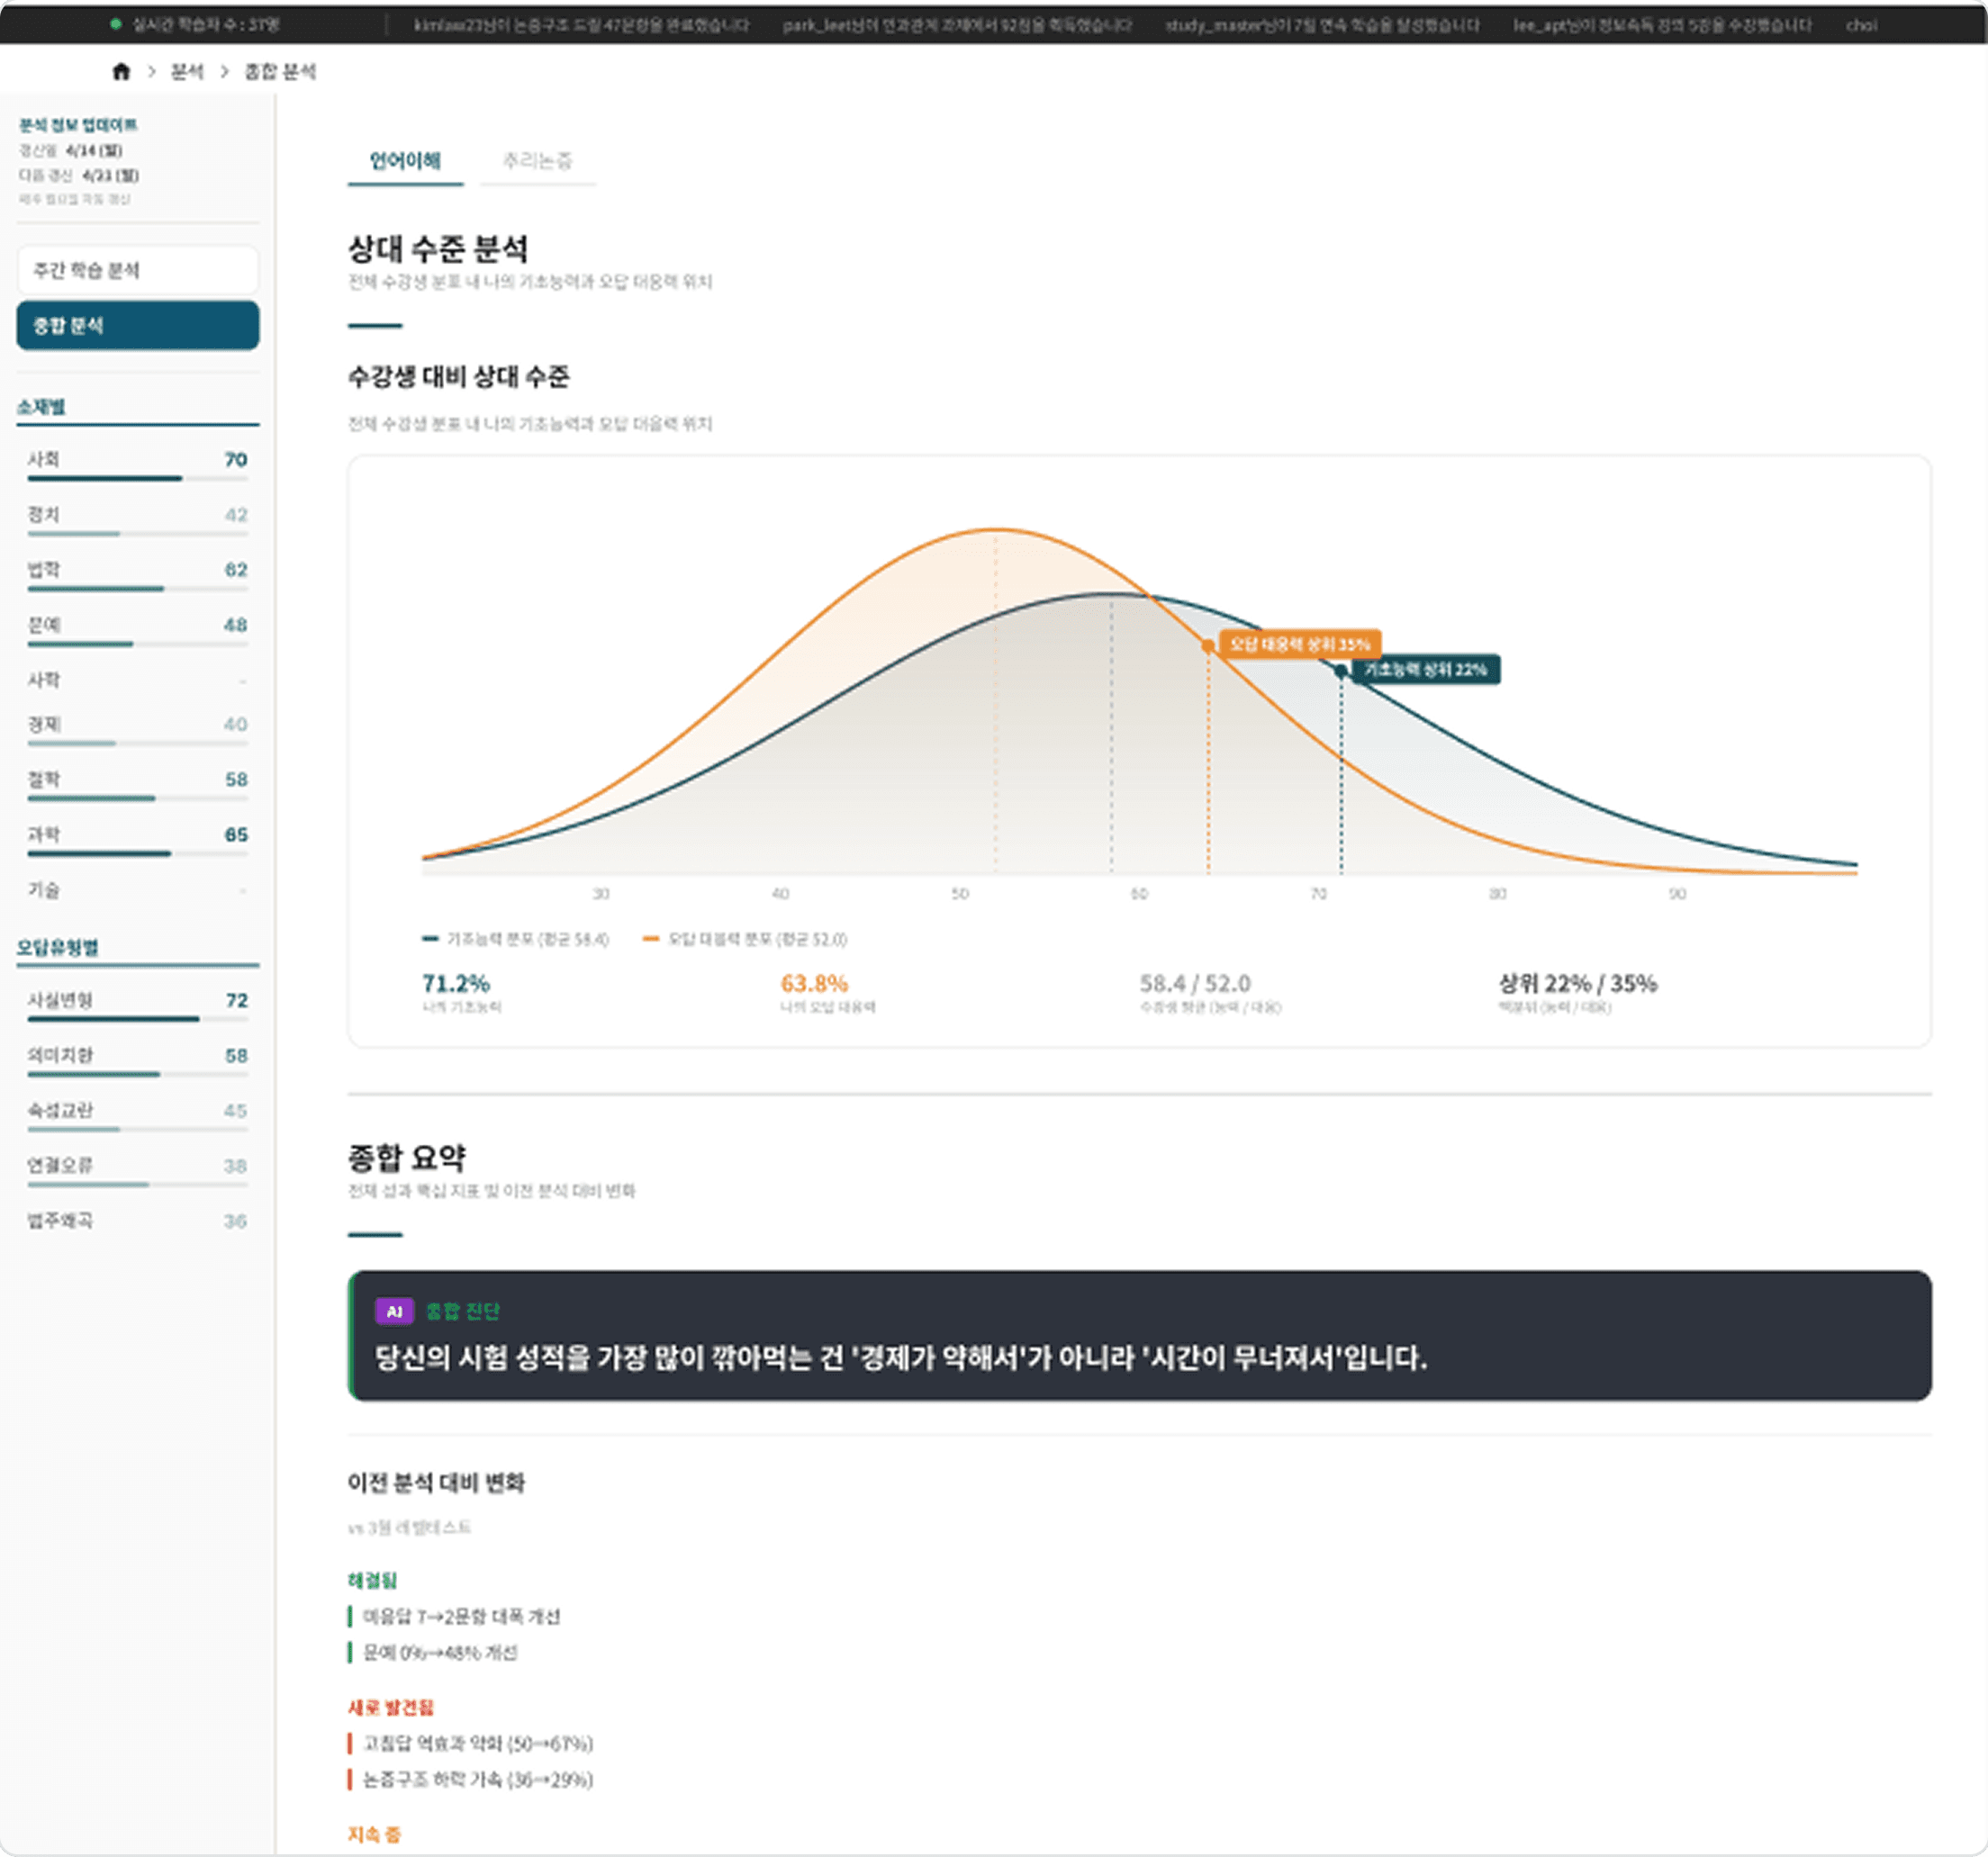Click the 분석 정보 업데이트 sidebar title
This screenshot has width=1988, height=1857.
click(78, 124)
